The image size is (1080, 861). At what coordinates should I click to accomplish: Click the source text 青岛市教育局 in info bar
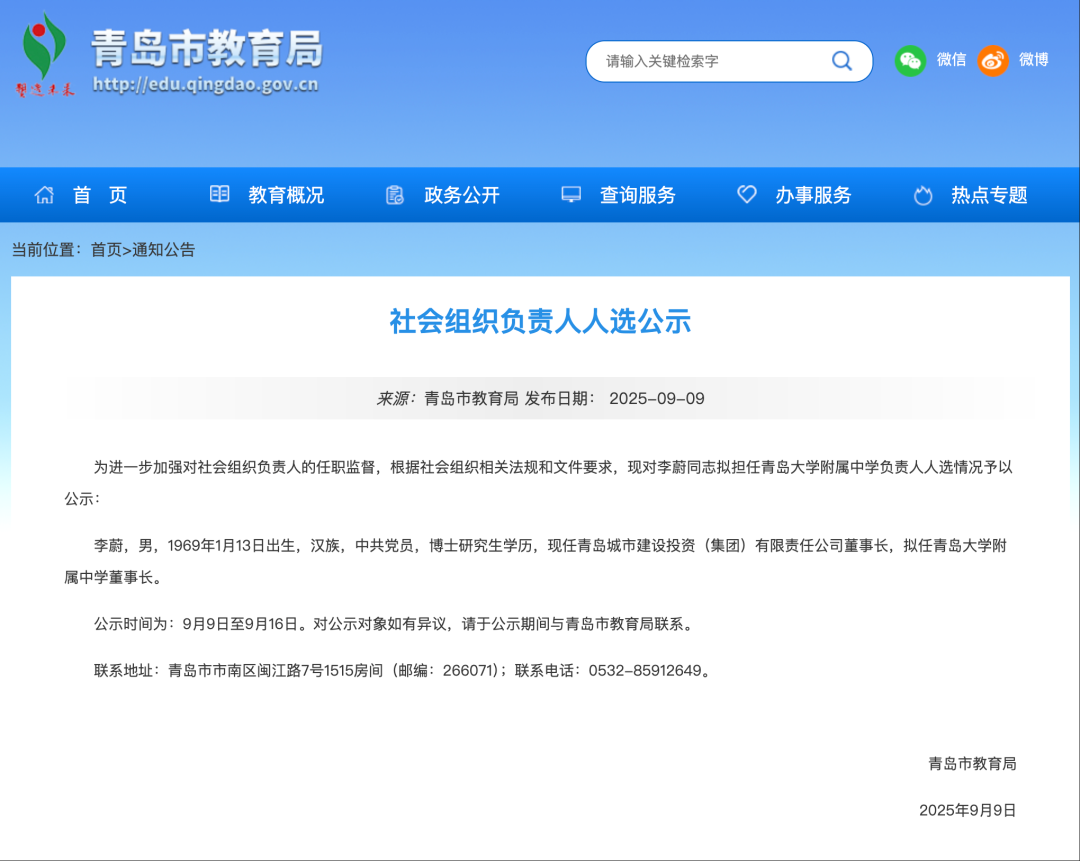471,398
